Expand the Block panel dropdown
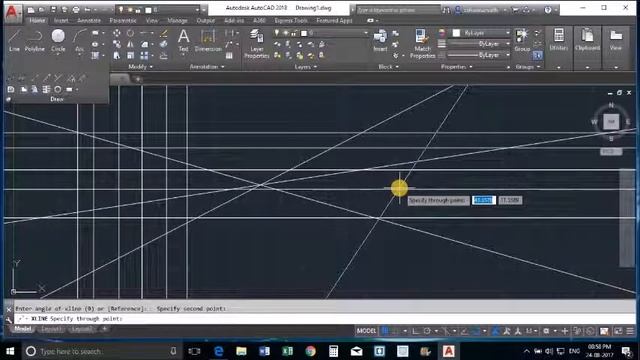Screen dimensions: 640x360 pos(388,67)
